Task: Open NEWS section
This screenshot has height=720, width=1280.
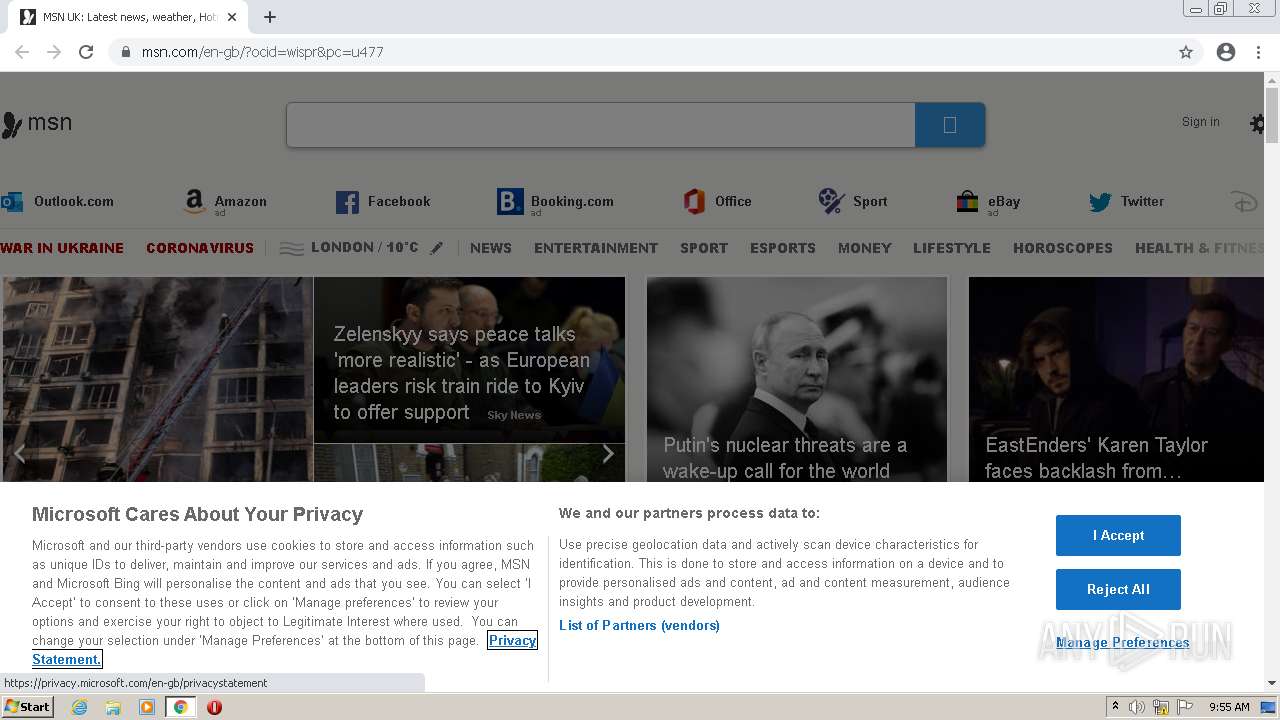Action: [491, 248]
